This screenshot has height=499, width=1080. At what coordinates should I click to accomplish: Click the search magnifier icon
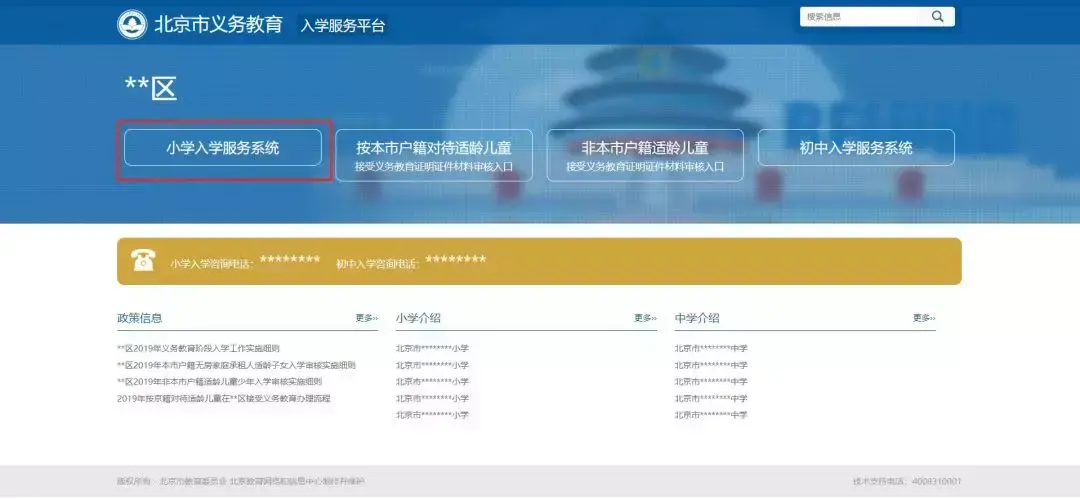[x=937, y=17]
